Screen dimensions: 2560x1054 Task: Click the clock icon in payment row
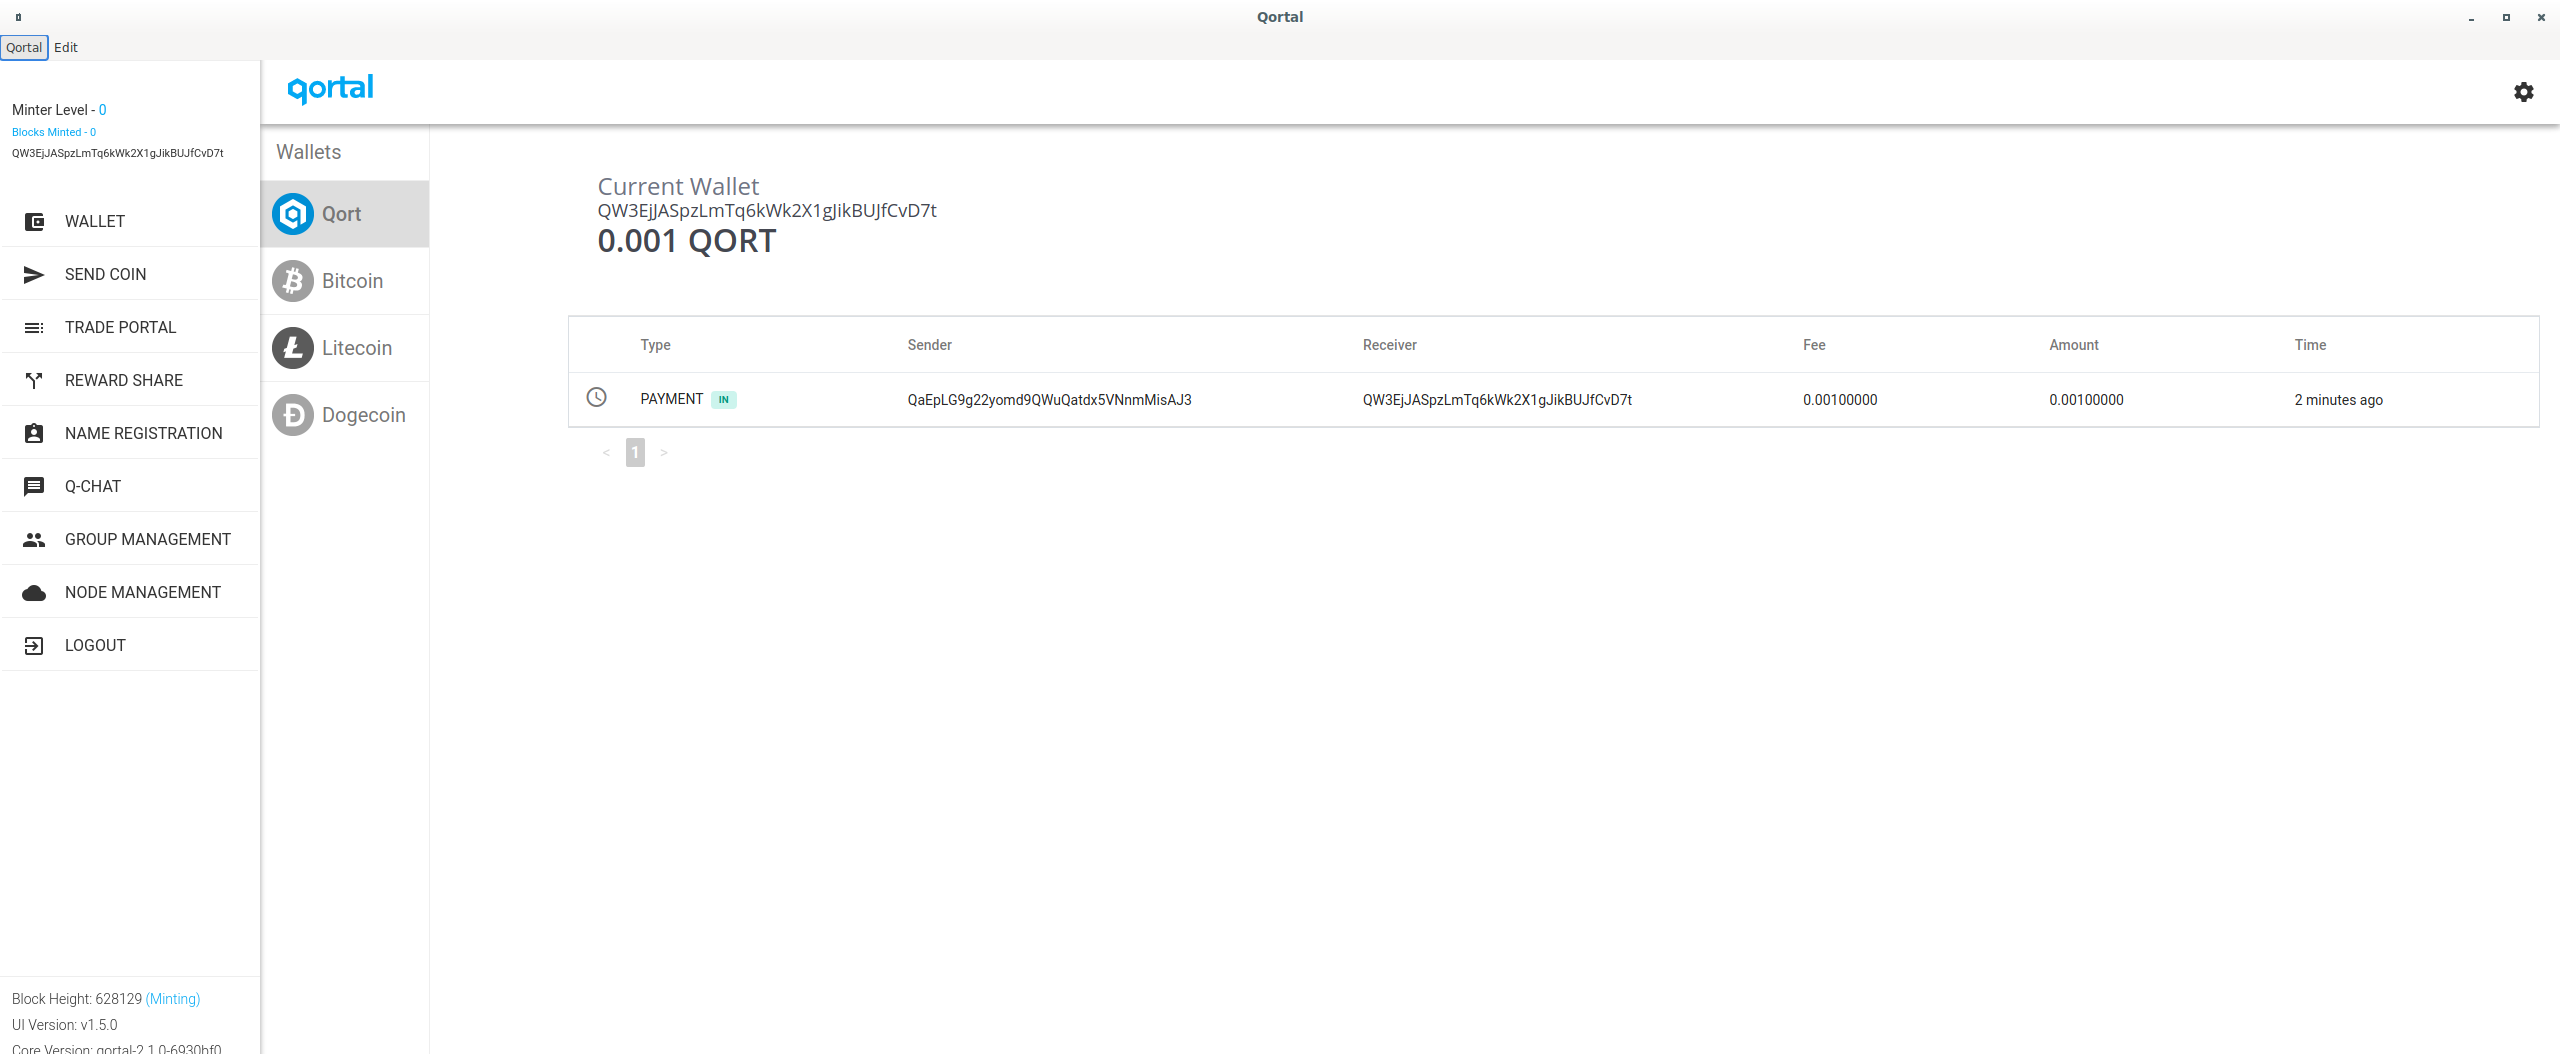point(596,397)
